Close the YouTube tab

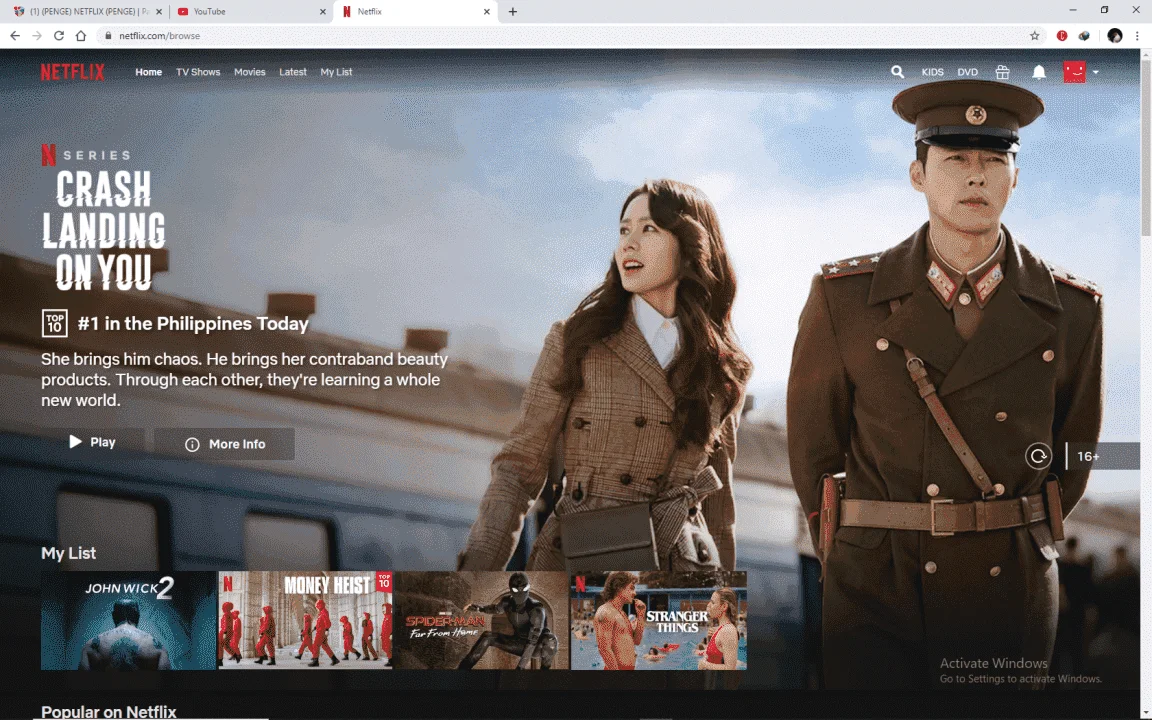[323, 12]
